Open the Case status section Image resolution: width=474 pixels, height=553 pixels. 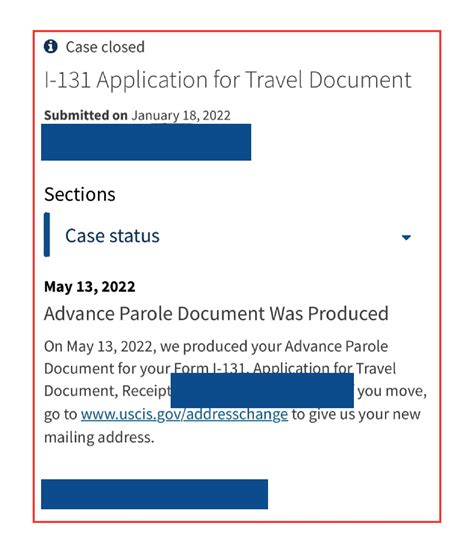[112, 236]
